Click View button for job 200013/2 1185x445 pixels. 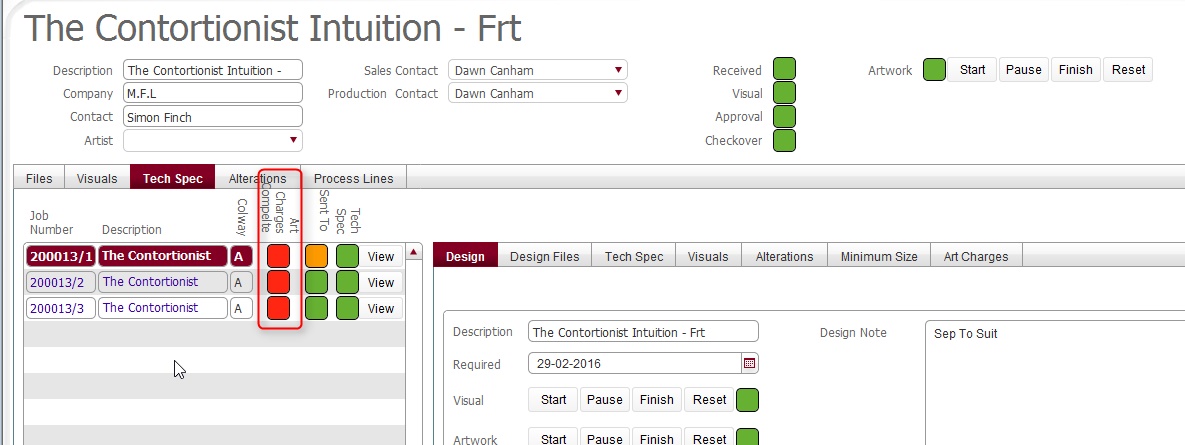click(x=381, y=282)
